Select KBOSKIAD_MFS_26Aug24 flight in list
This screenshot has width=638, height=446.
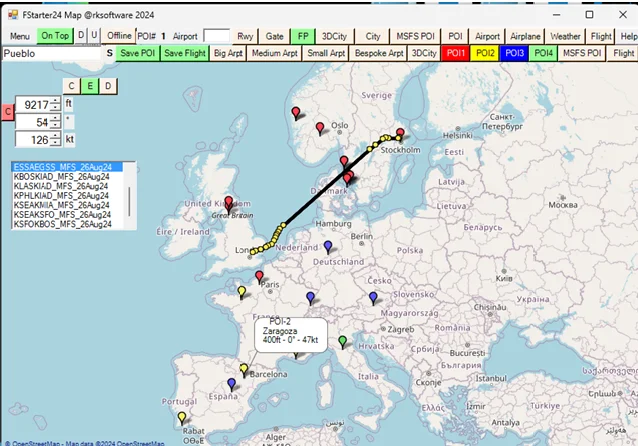tap(68, 177)
